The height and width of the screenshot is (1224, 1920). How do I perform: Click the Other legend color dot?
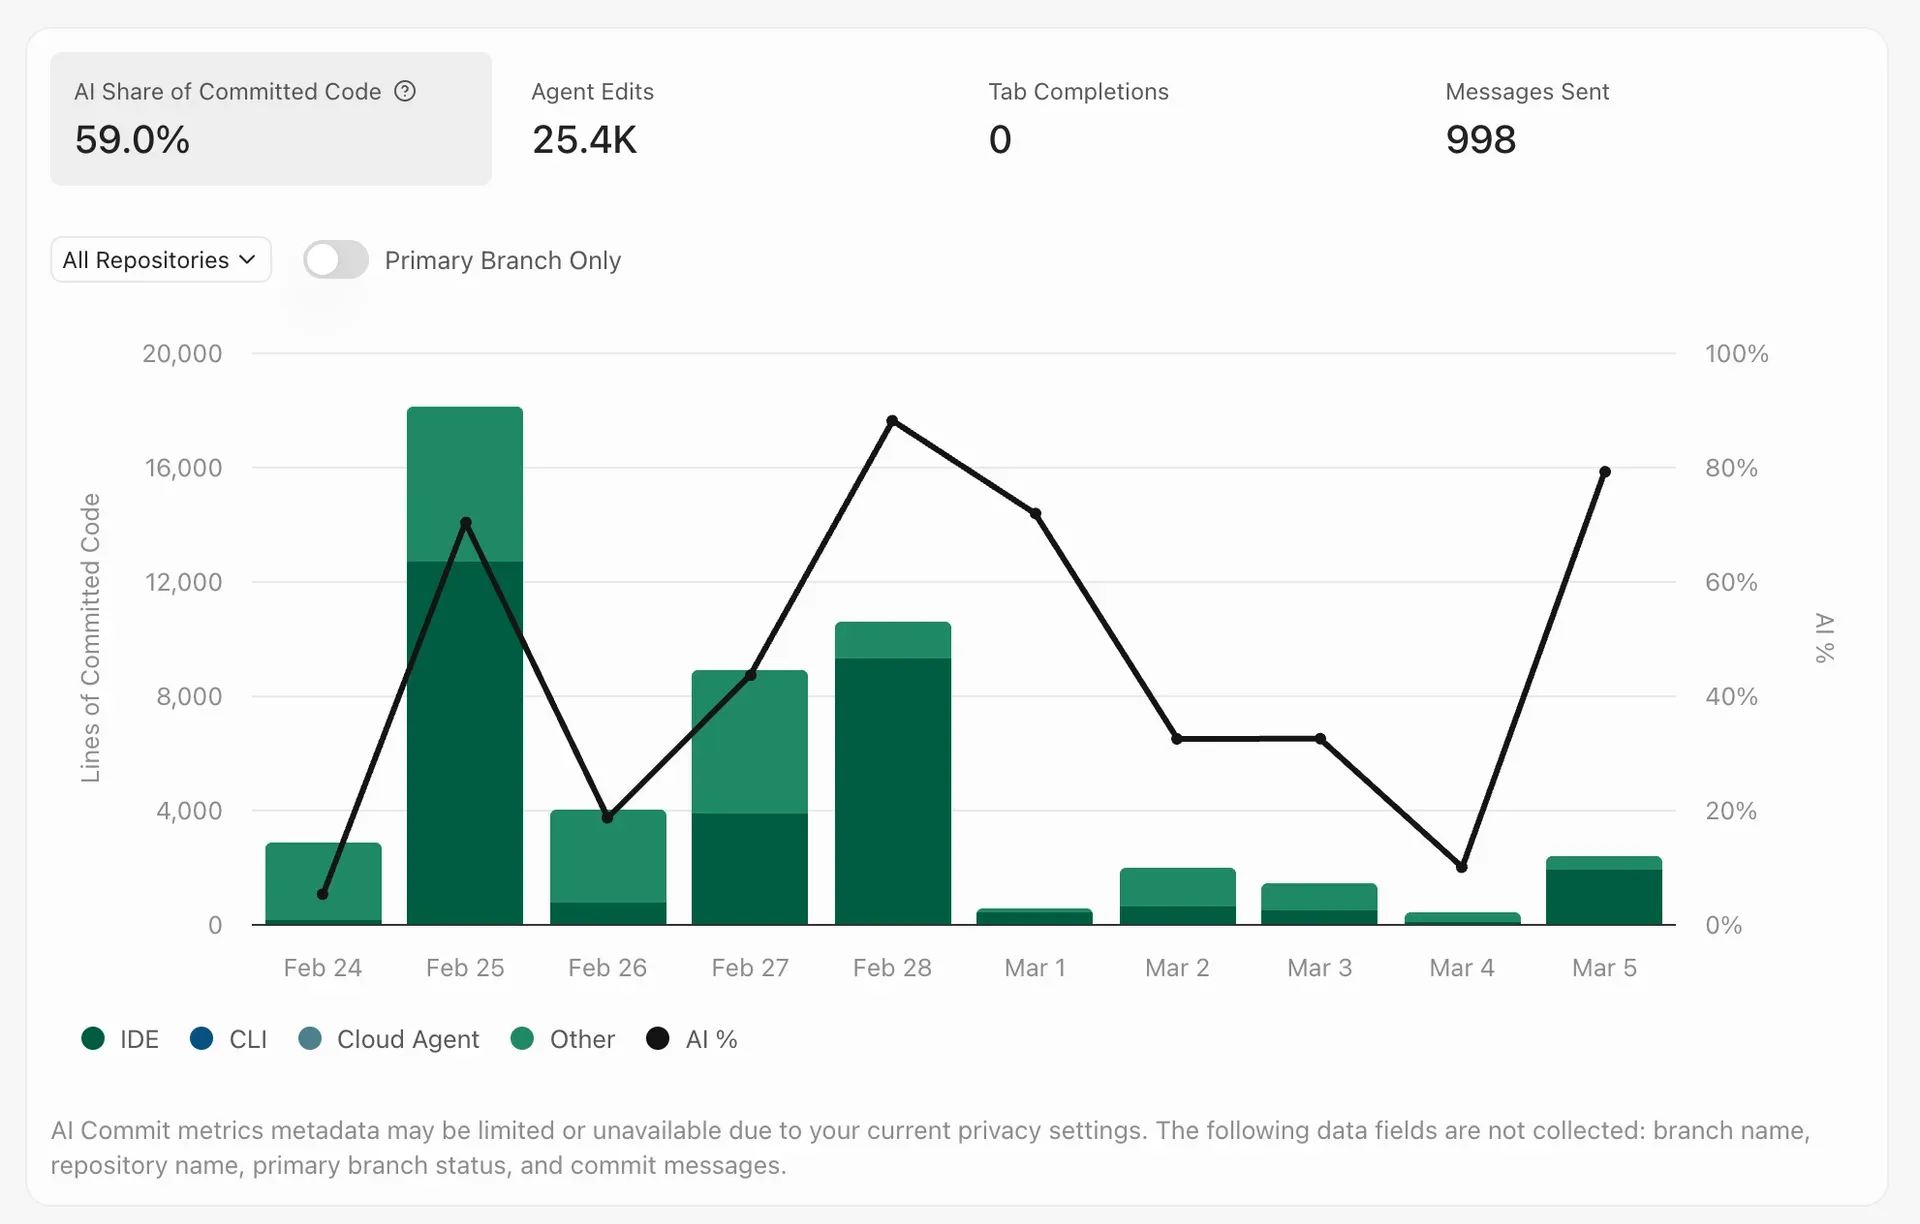522,1039
